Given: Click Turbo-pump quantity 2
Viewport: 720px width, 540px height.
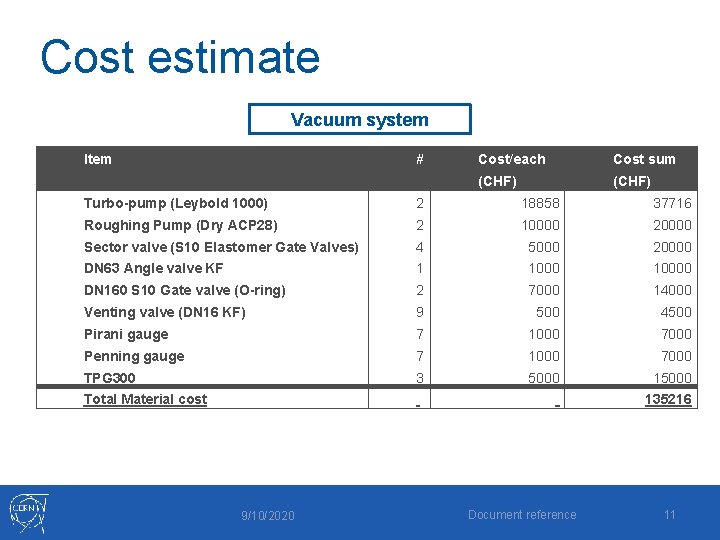Looking at the screenshot, I should click(x=419, y=203).
